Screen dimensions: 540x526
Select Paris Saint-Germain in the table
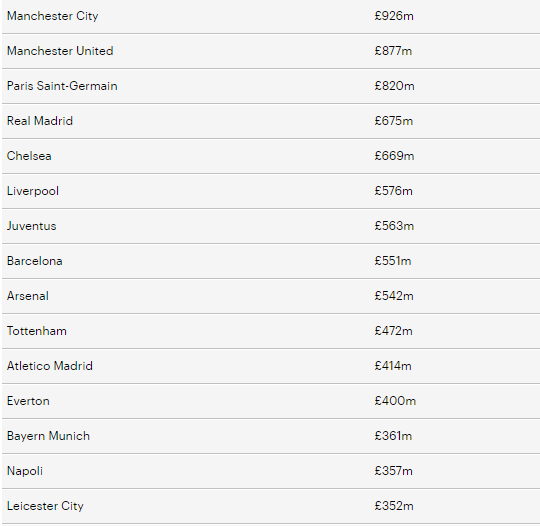click(62, 86)
